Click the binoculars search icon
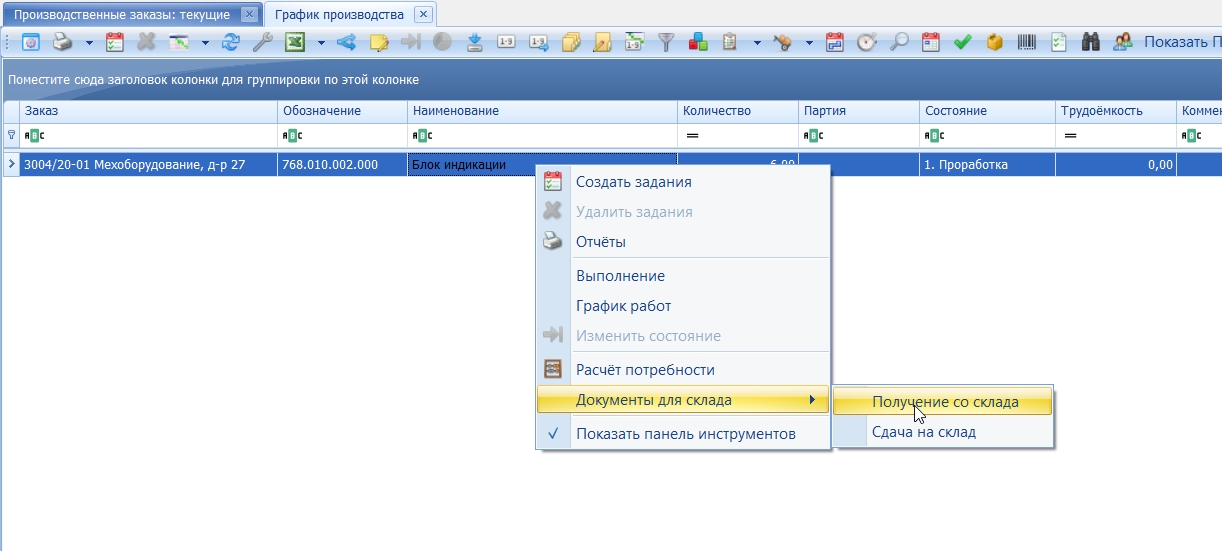1222x551 pixels. [1091, 42]
